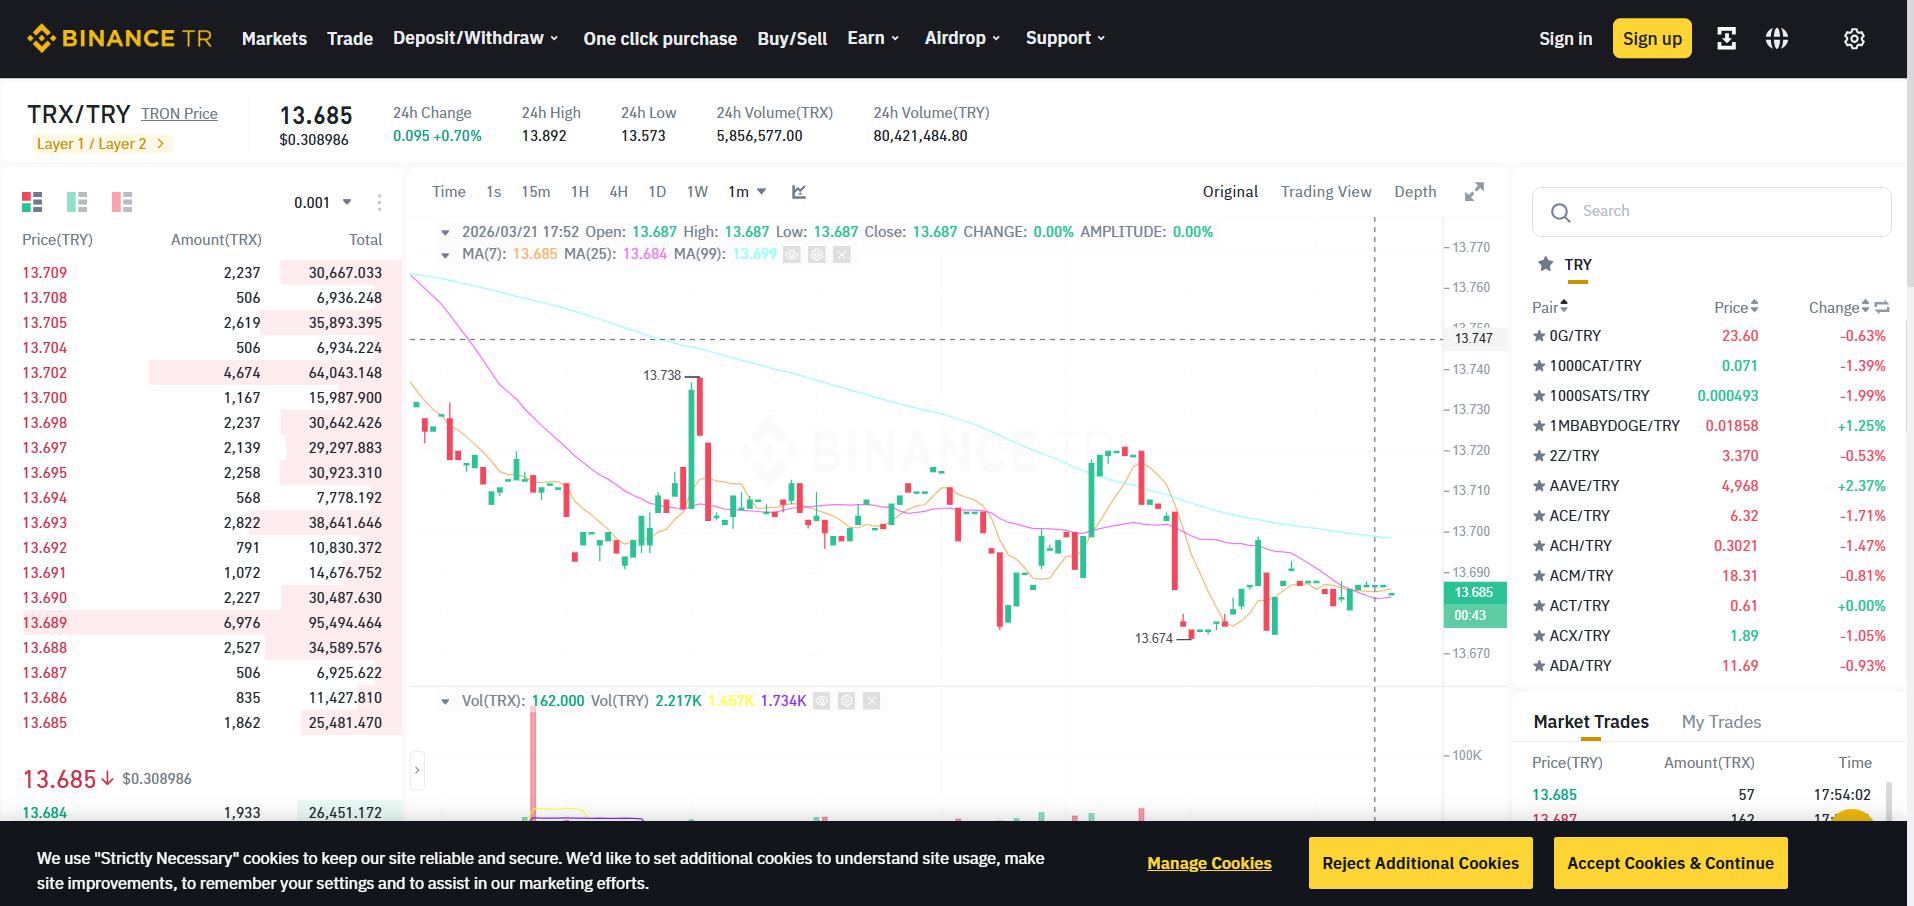The image size is (1914, 906).
Task: Open the settings gear icon
Action: tap(1854, 38)
